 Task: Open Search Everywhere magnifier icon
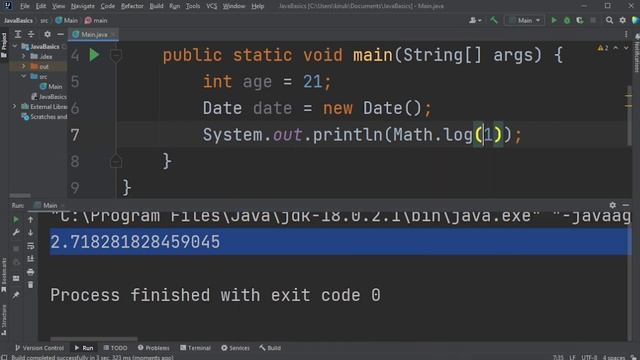coord(609,20)
